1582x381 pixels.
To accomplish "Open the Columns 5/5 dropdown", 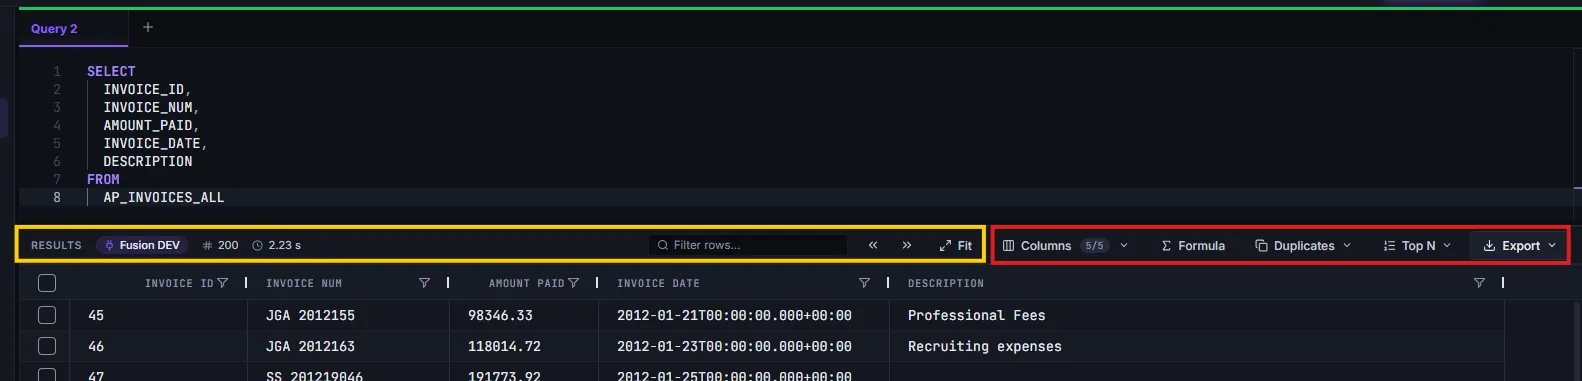I will [x=1065, y=245].
